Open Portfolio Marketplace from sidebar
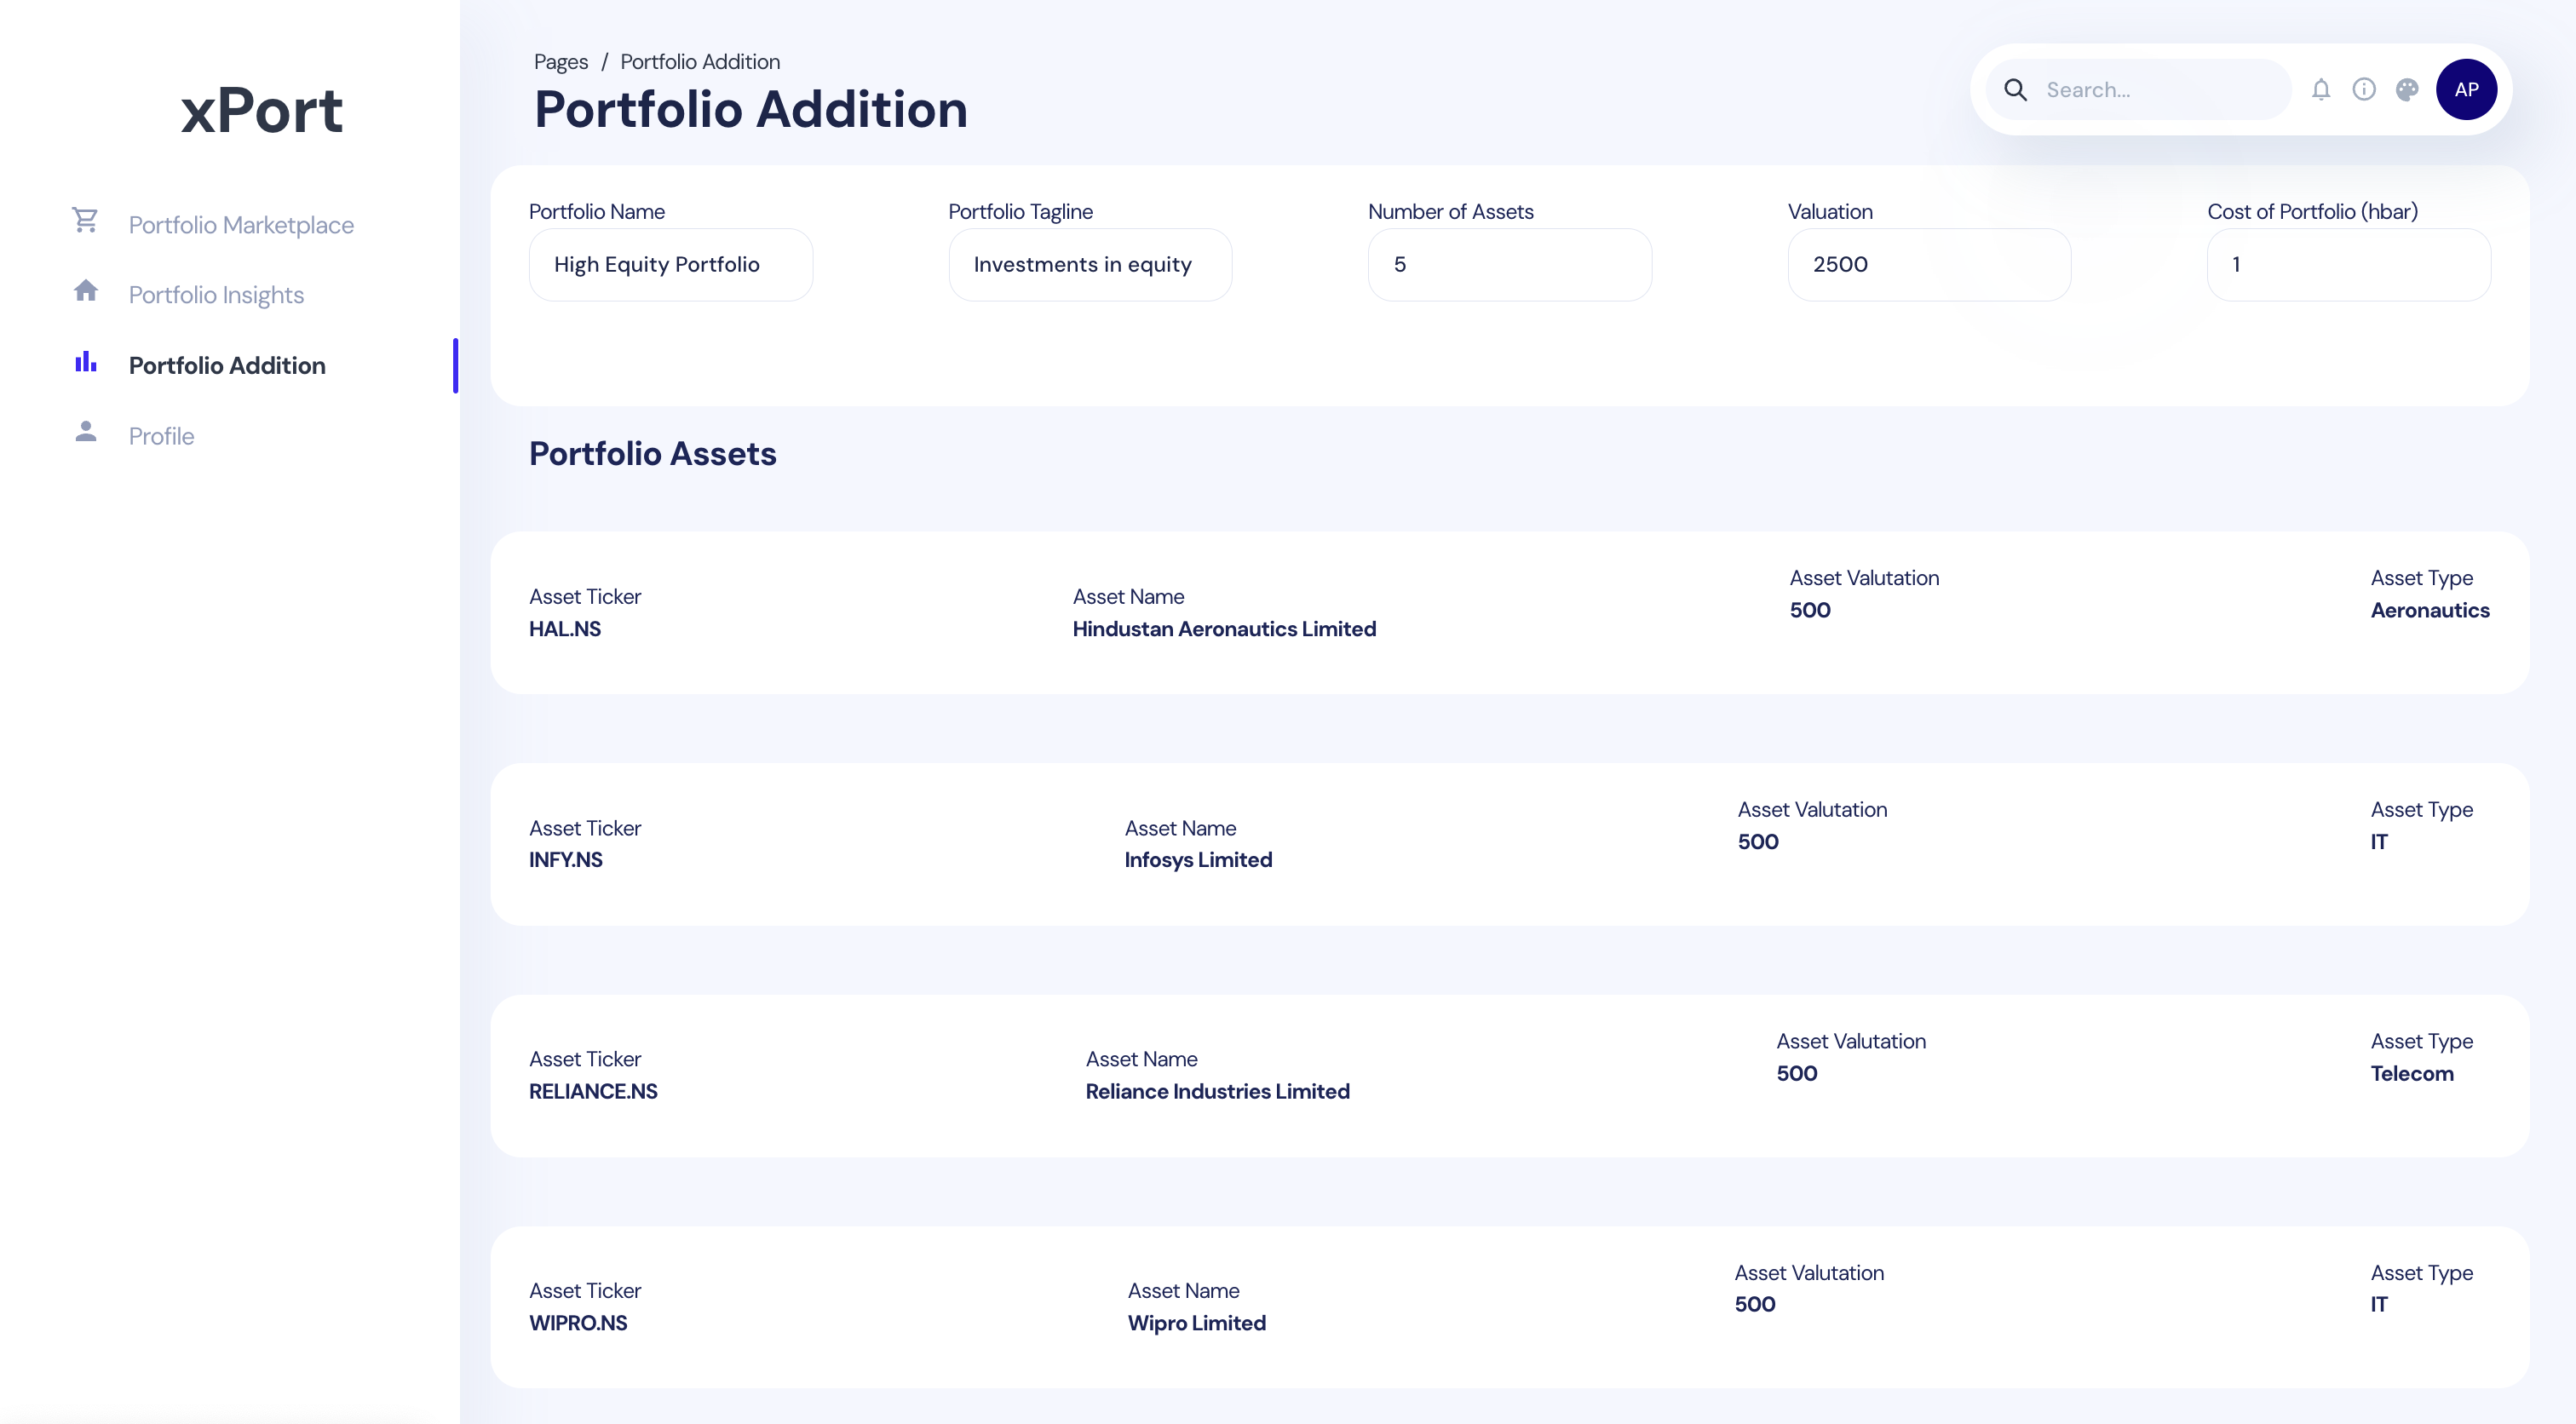The image size is (2576, 1424). tap(241, 225)
